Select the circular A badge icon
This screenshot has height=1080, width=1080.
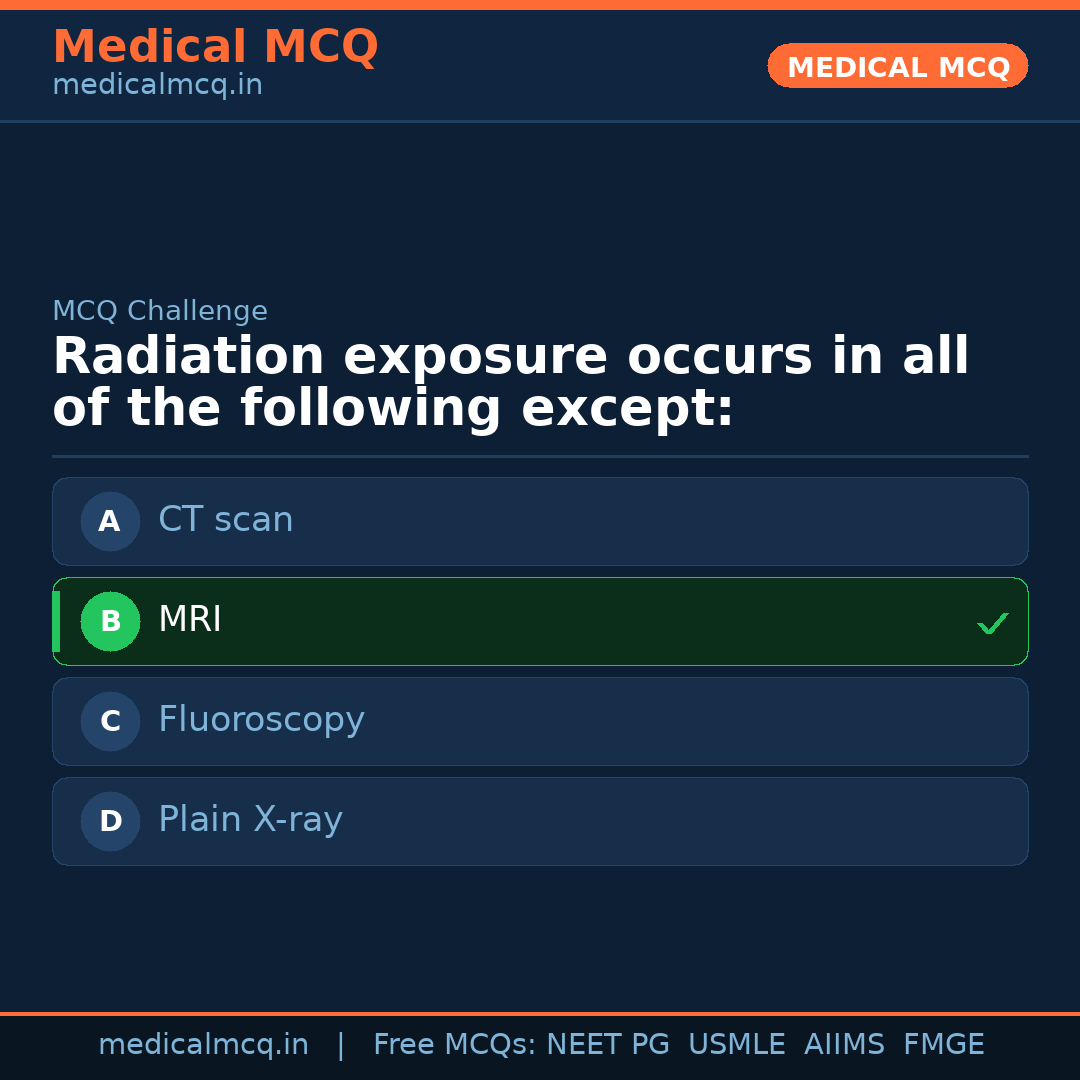tap(110, 521)
